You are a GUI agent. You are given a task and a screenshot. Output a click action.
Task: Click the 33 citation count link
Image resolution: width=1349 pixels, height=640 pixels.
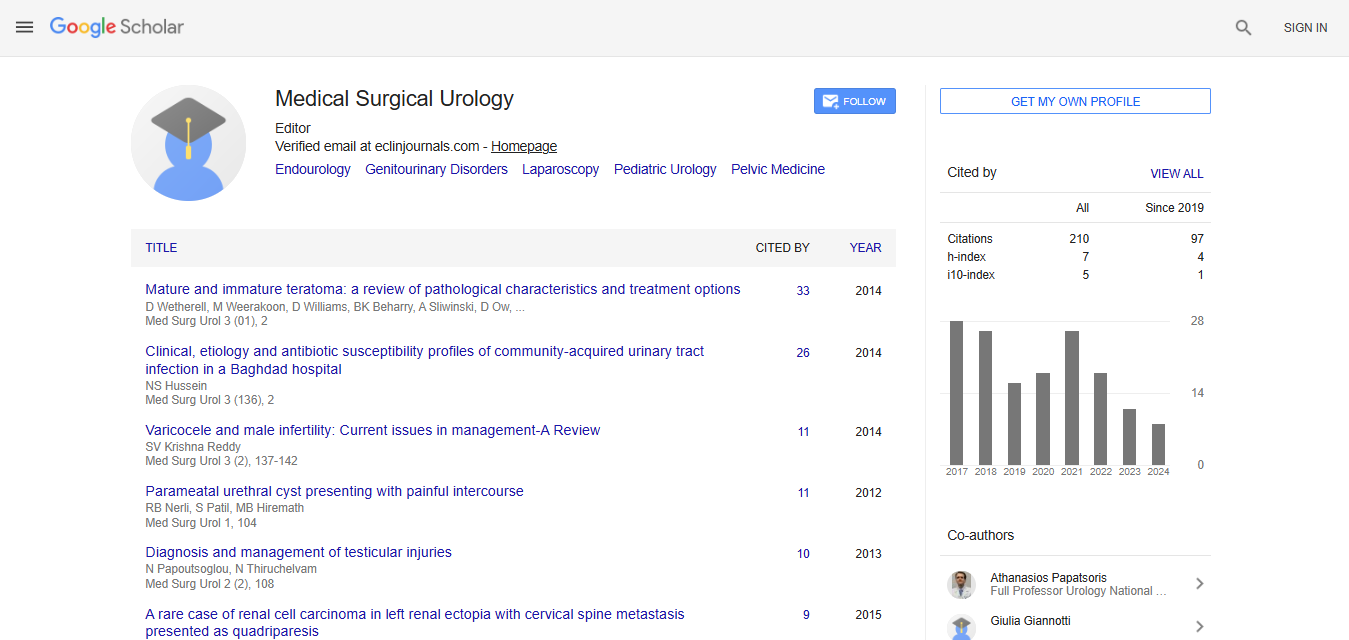tap(803, 291)
